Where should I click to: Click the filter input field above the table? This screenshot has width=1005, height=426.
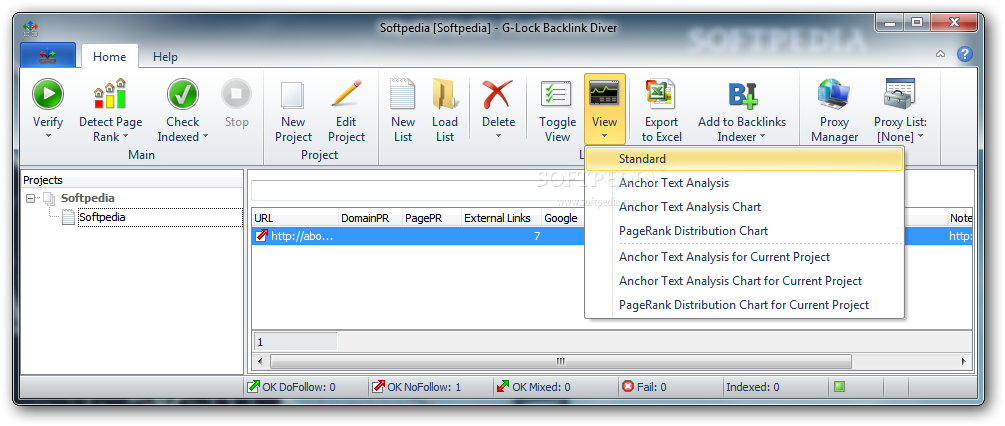pyautogui.click(x=418, y=190)
